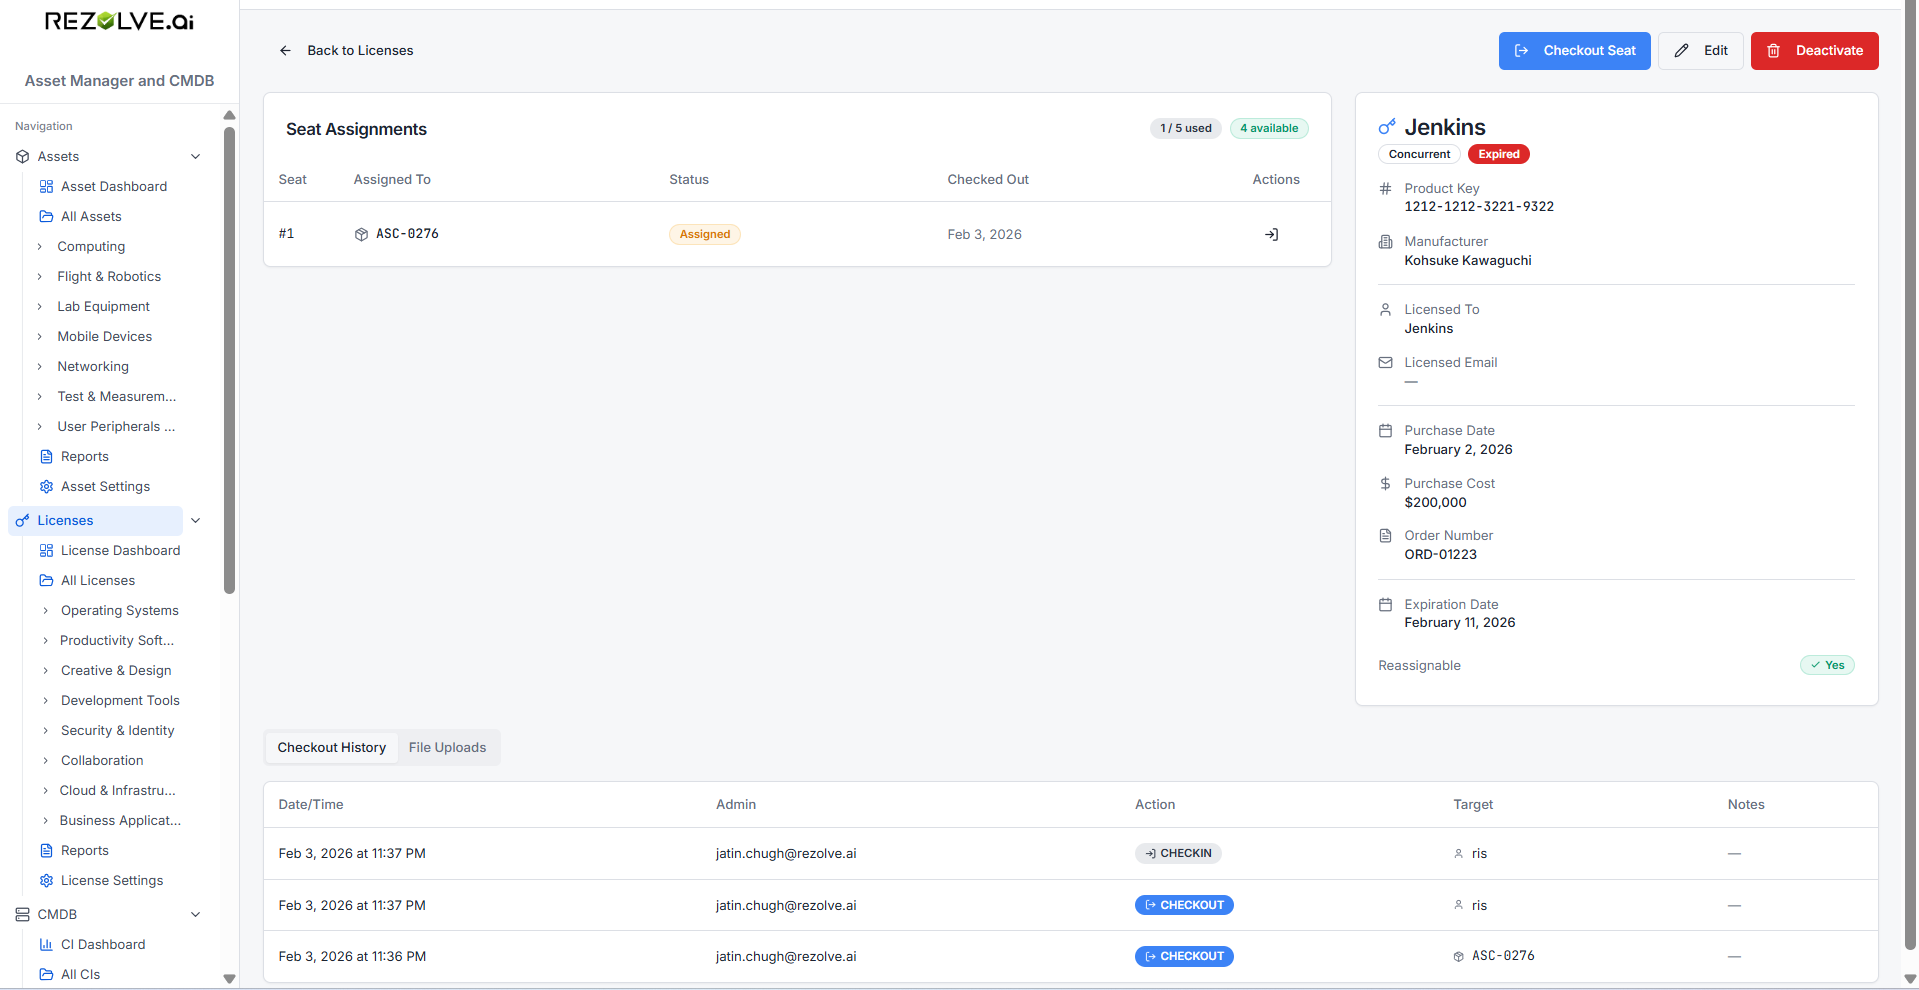This screenshot has height=990, width=1919.
Task: Click the All CIs folder icon
Action: click(x=46, y=975)
